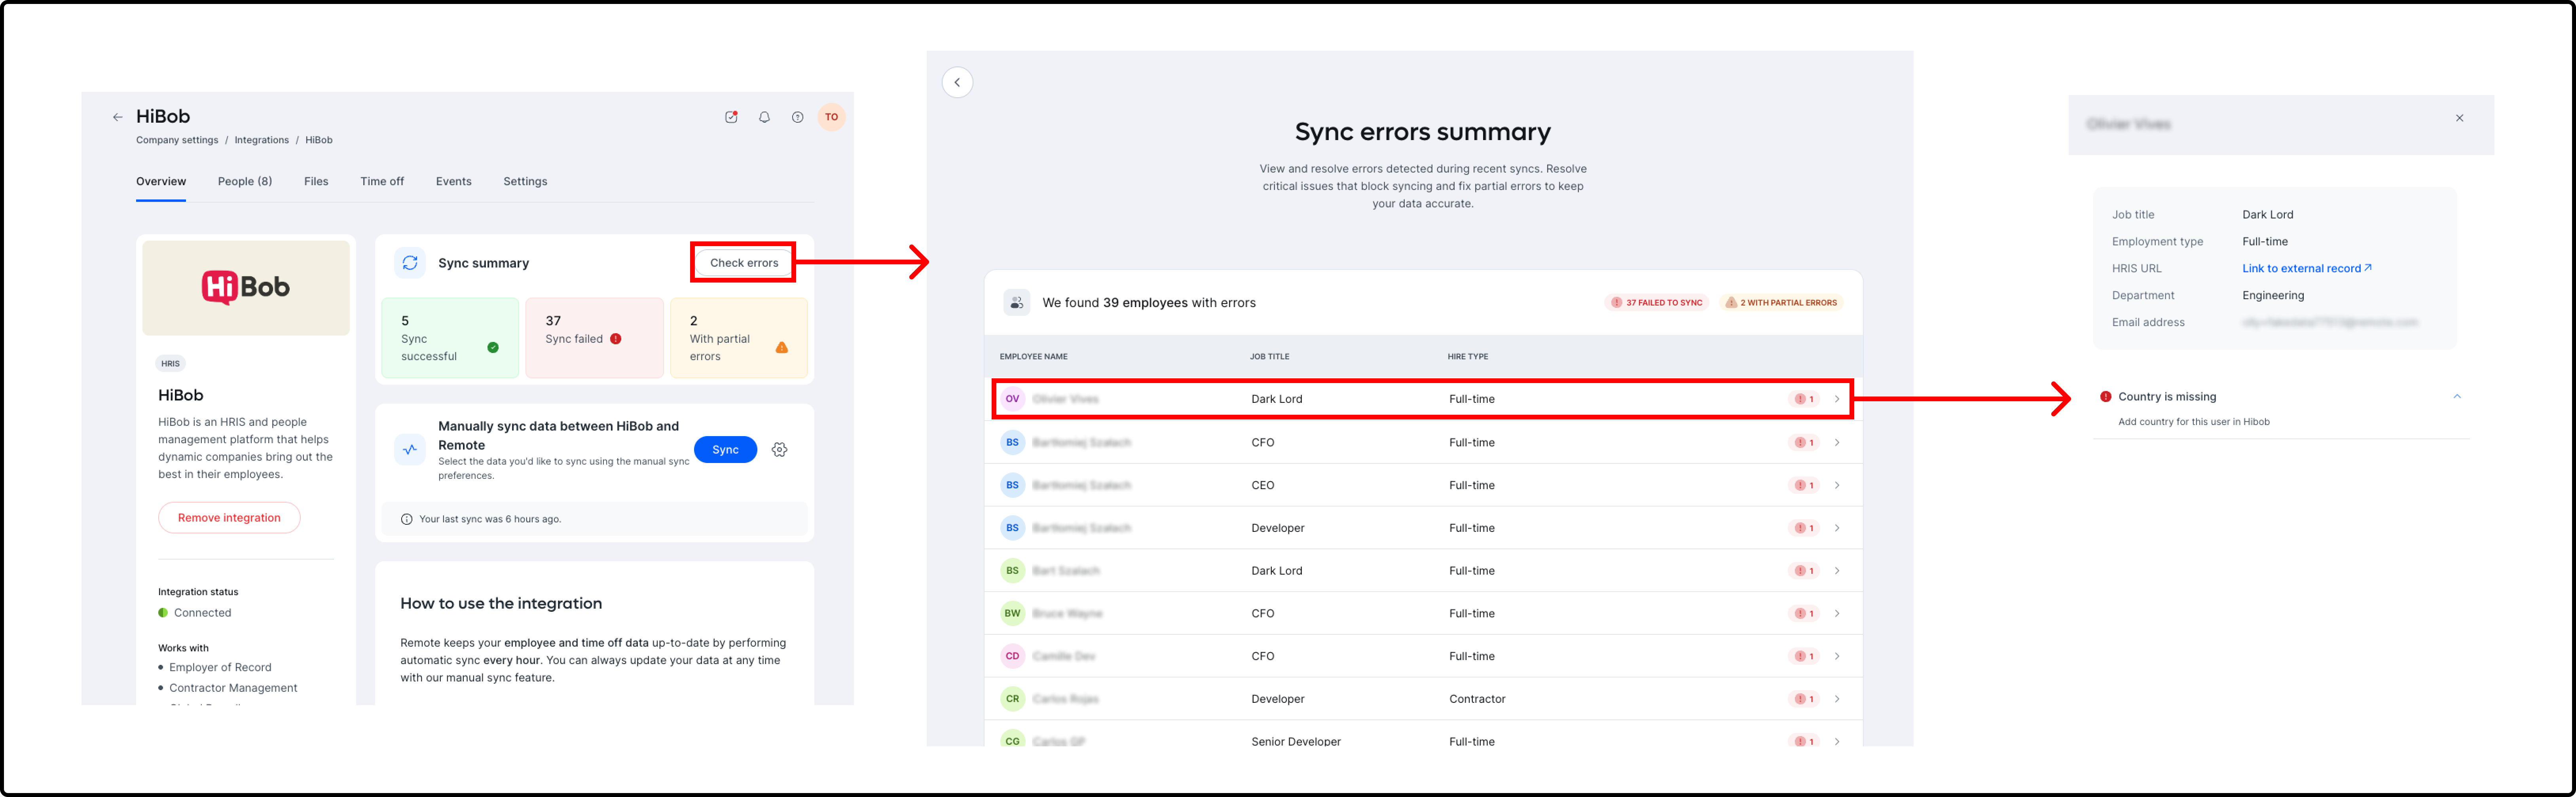2576x797 pixels.
Task: Click the Sync summary refresh icon
Action: click(410, 263)
